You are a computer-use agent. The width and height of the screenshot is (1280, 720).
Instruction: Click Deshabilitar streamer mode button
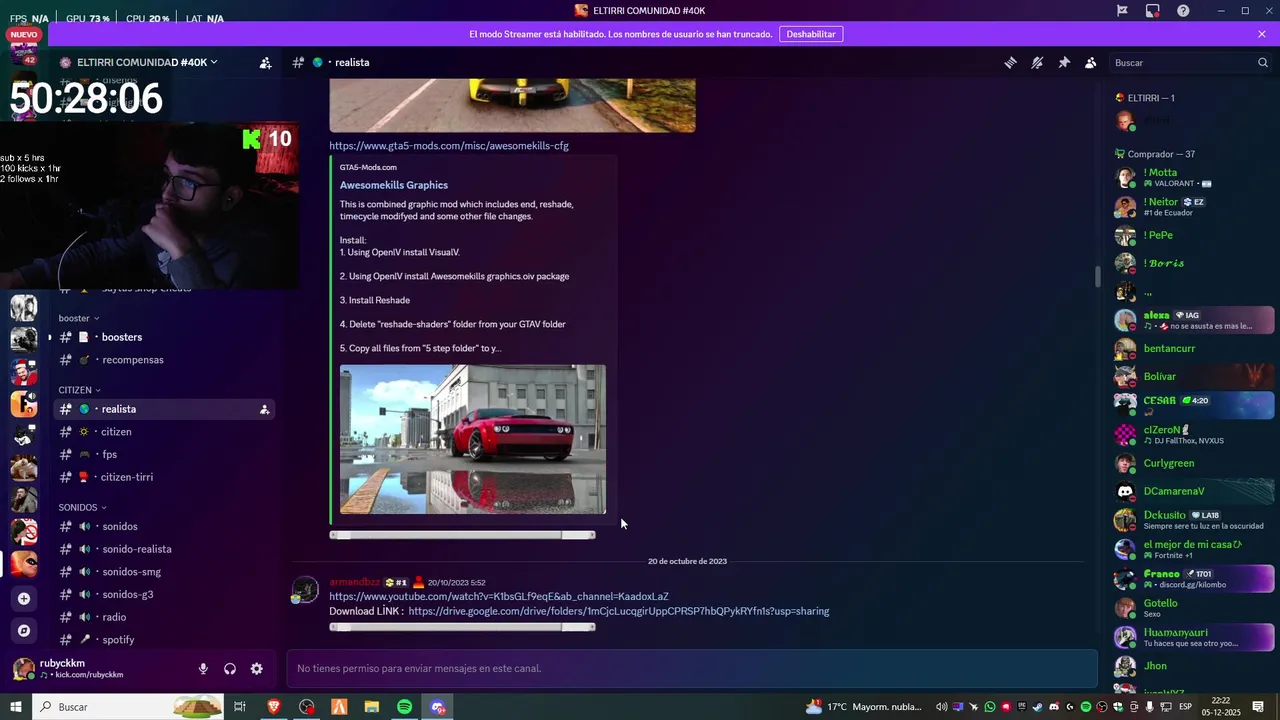point(811,34)
